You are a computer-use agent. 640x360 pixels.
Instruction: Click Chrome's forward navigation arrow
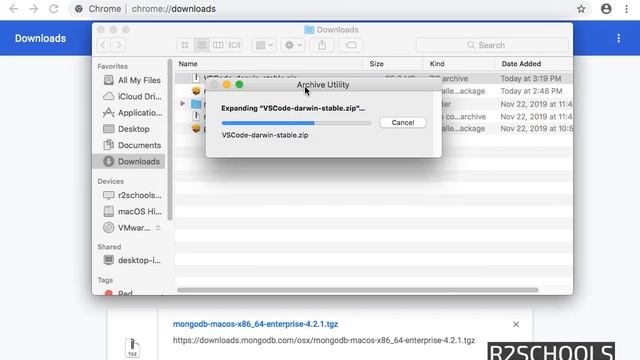33,9
